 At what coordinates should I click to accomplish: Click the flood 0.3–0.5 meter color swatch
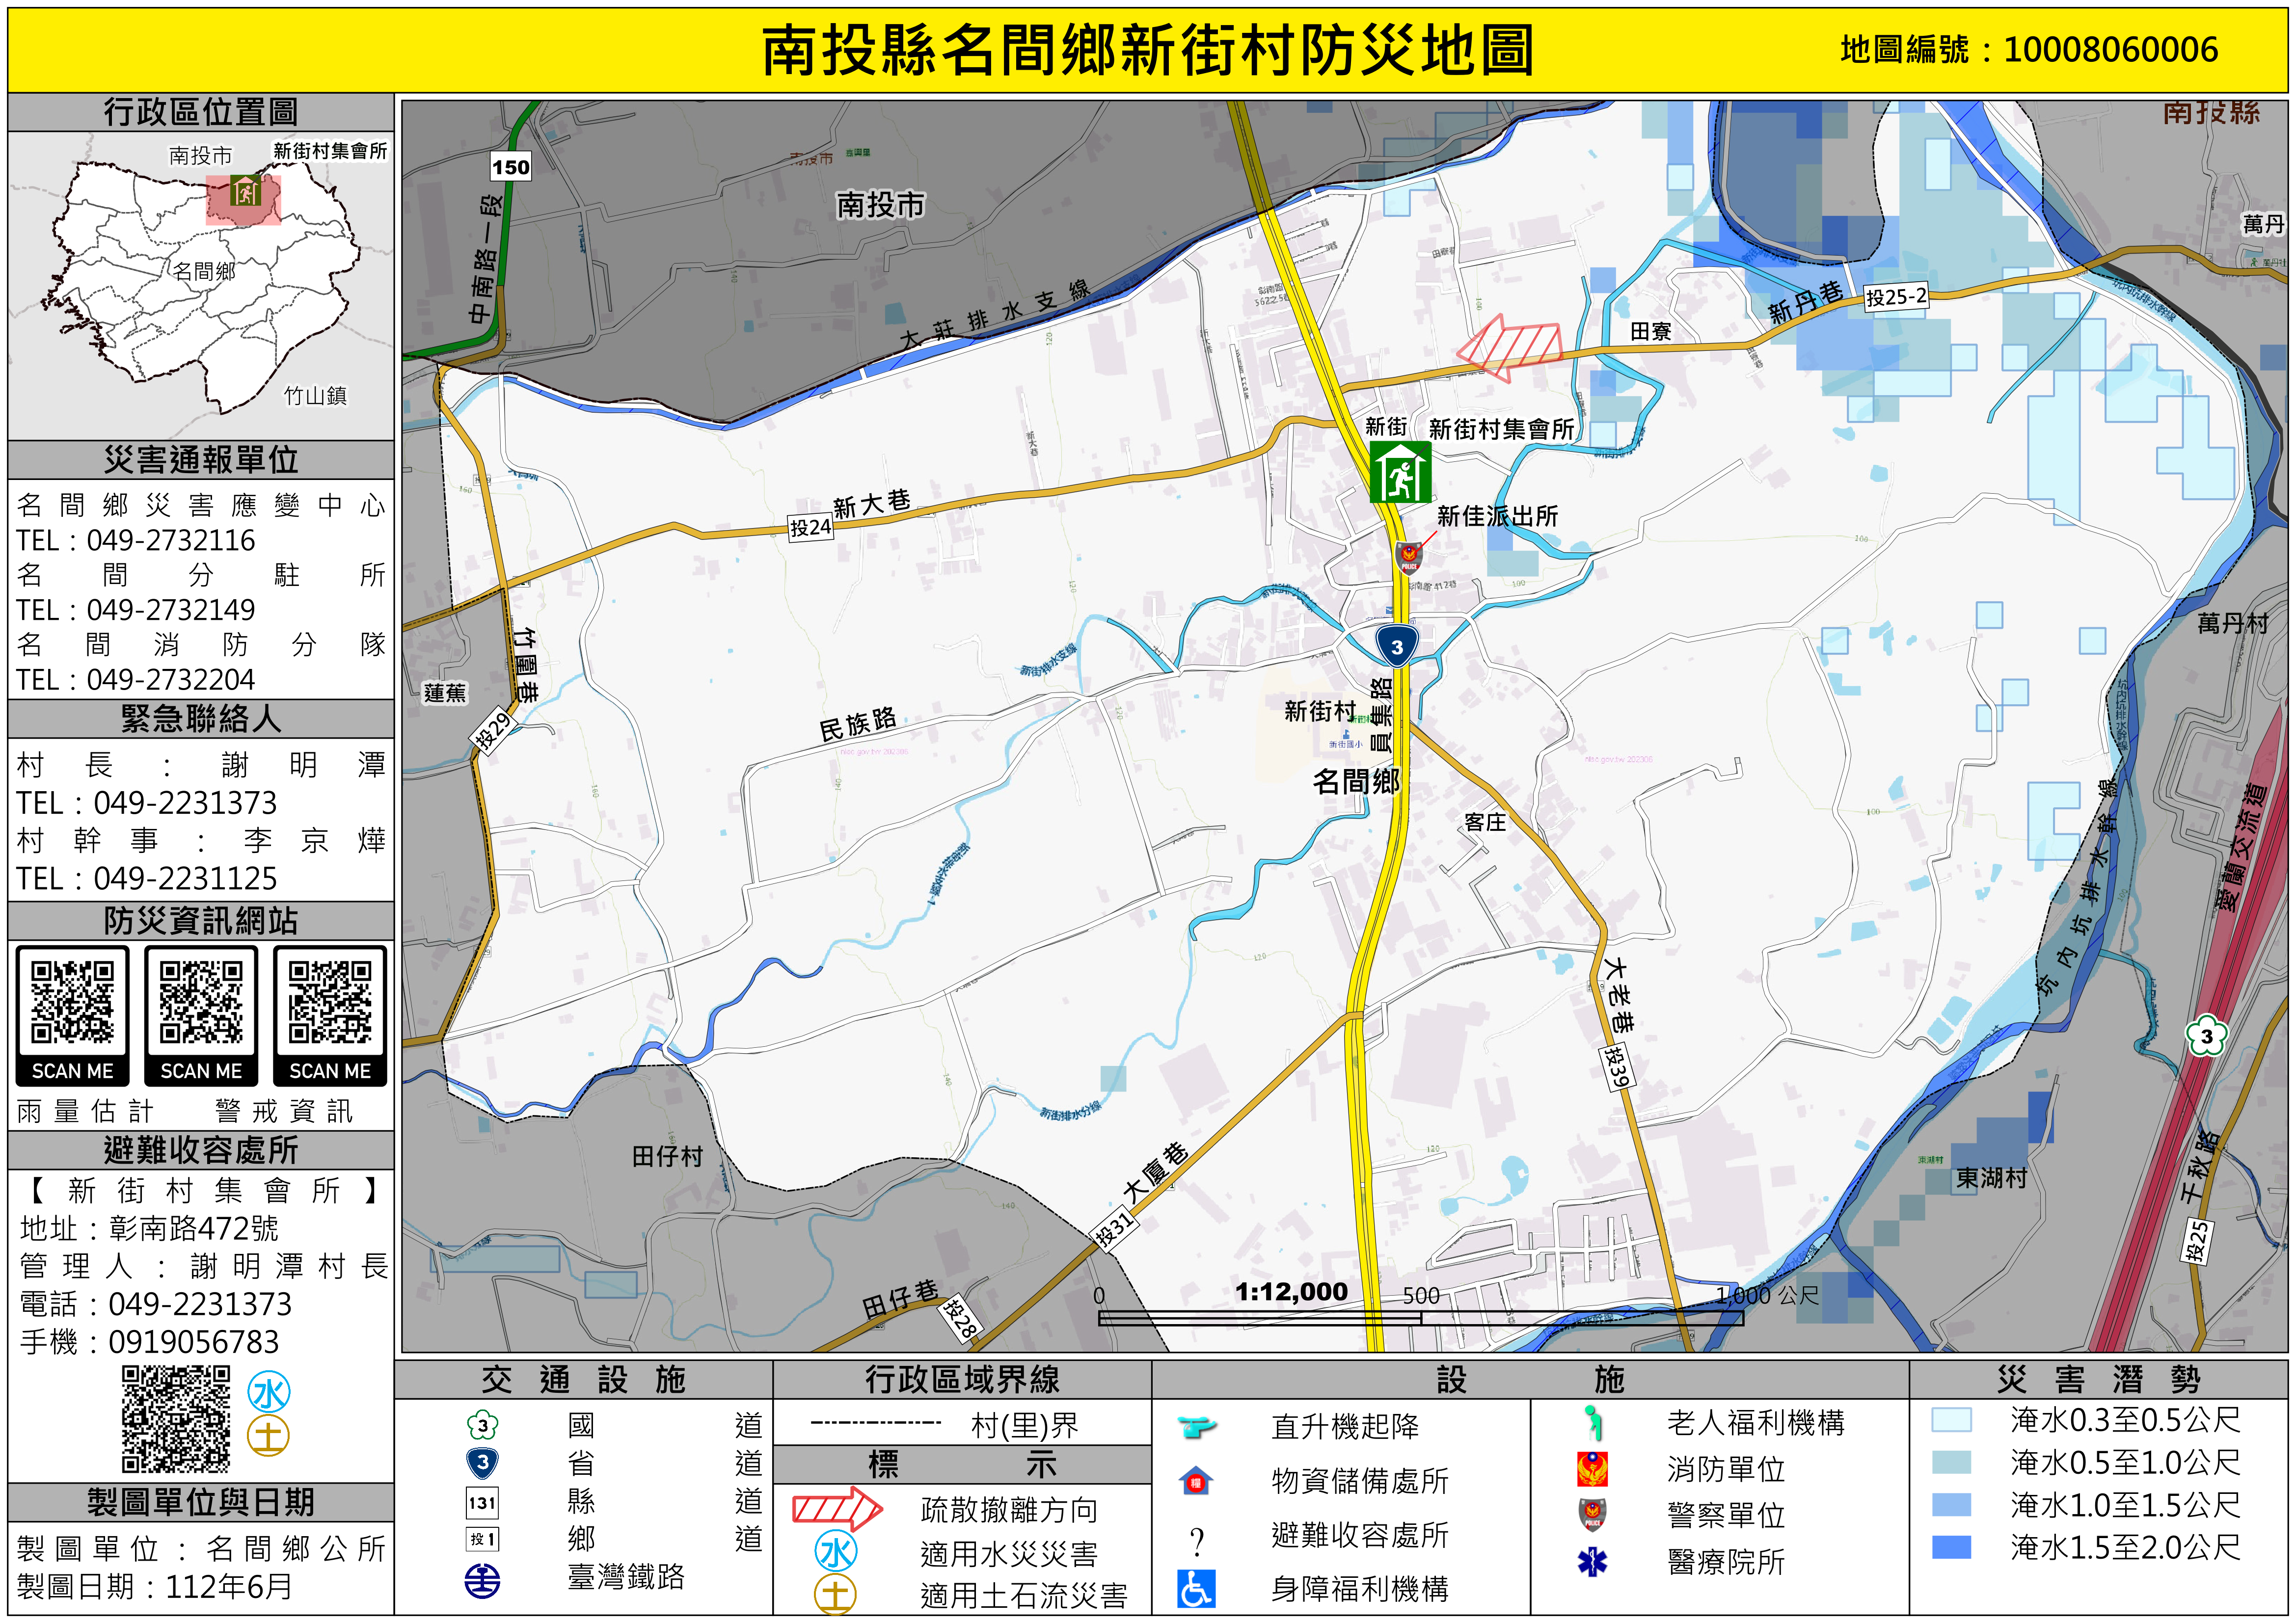pos(1951,1420)
